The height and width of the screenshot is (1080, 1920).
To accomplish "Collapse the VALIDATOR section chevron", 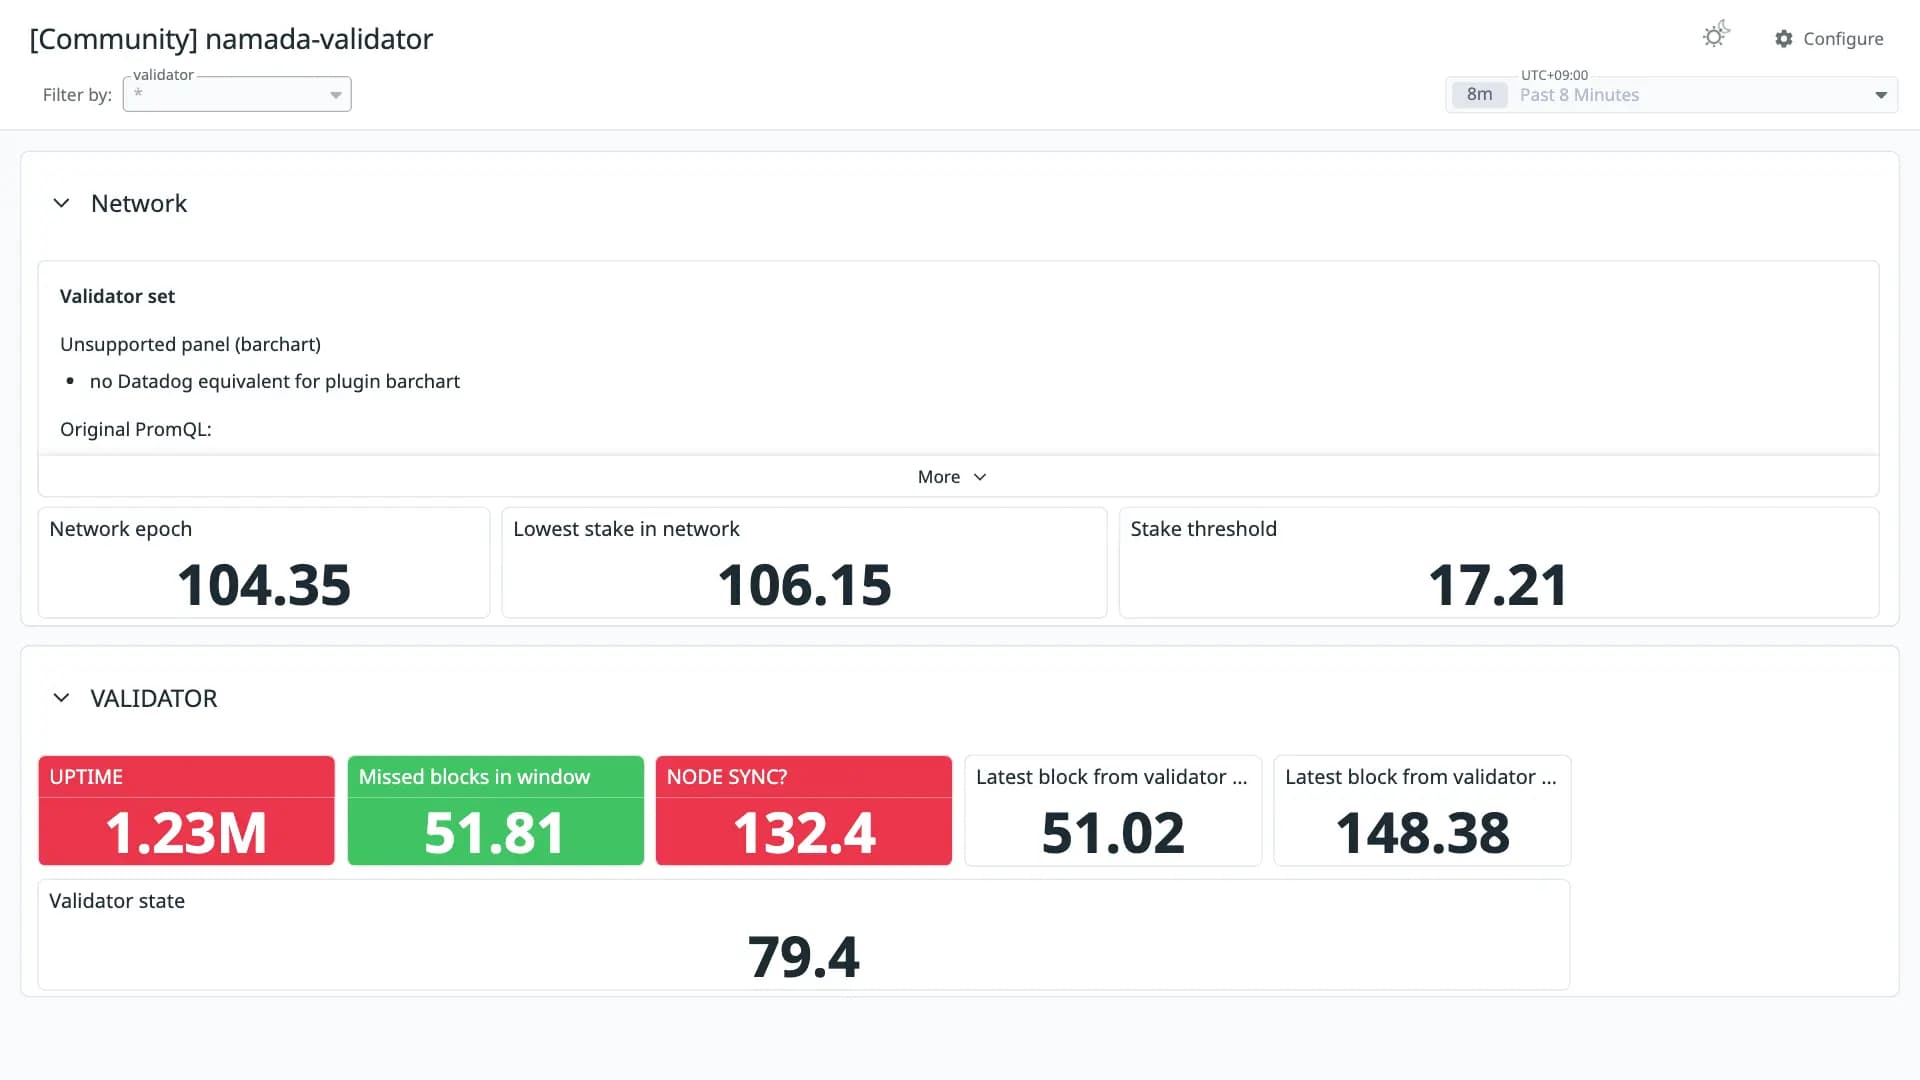I will (x=61, y=698).
